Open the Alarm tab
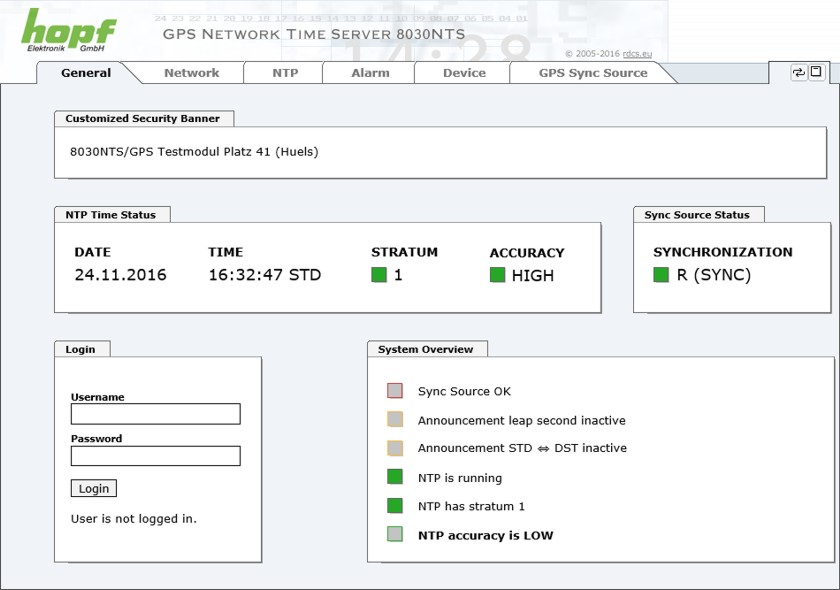The width and height of the screenshot is (840, 590). point(370,73)
